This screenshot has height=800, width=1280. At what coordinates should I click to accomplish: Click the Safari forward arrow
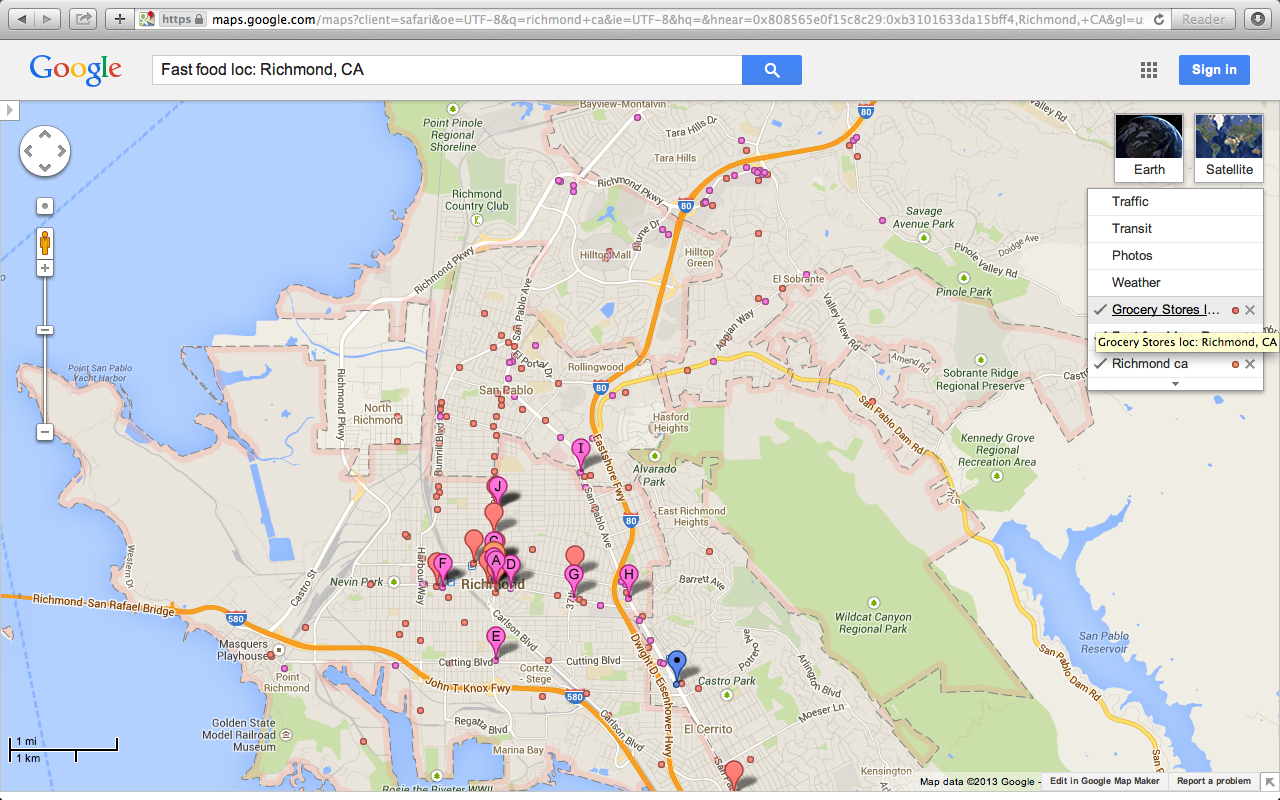48,19
